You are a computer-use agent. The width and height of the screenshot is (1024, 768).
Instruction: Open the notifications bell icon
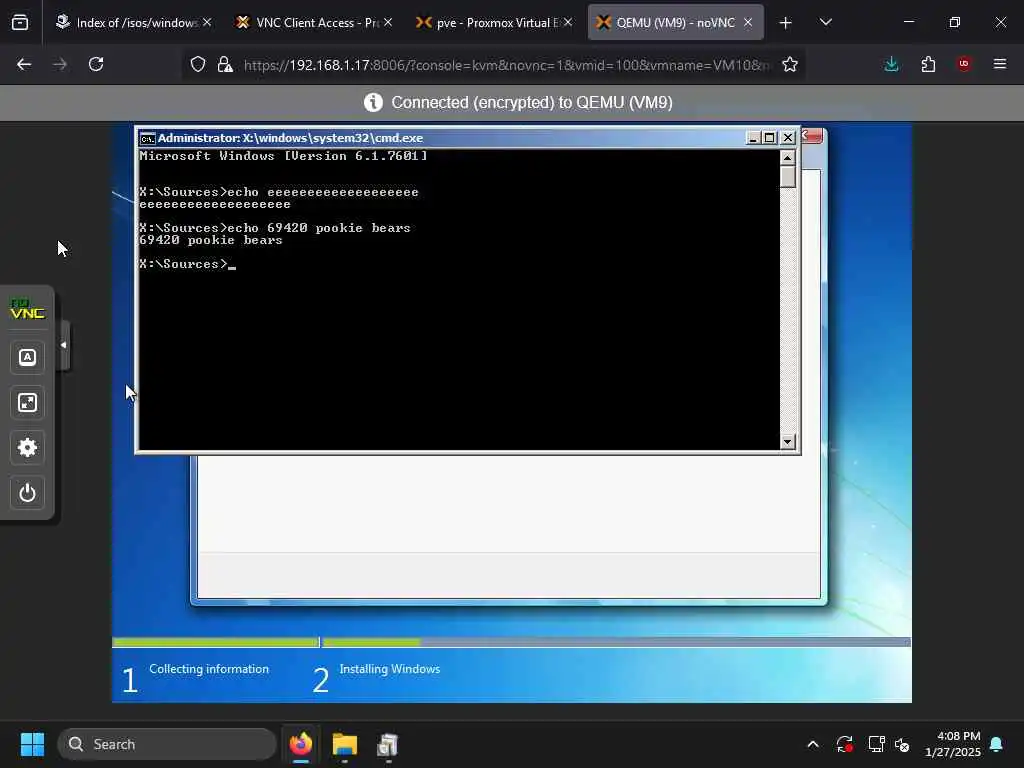997,744
